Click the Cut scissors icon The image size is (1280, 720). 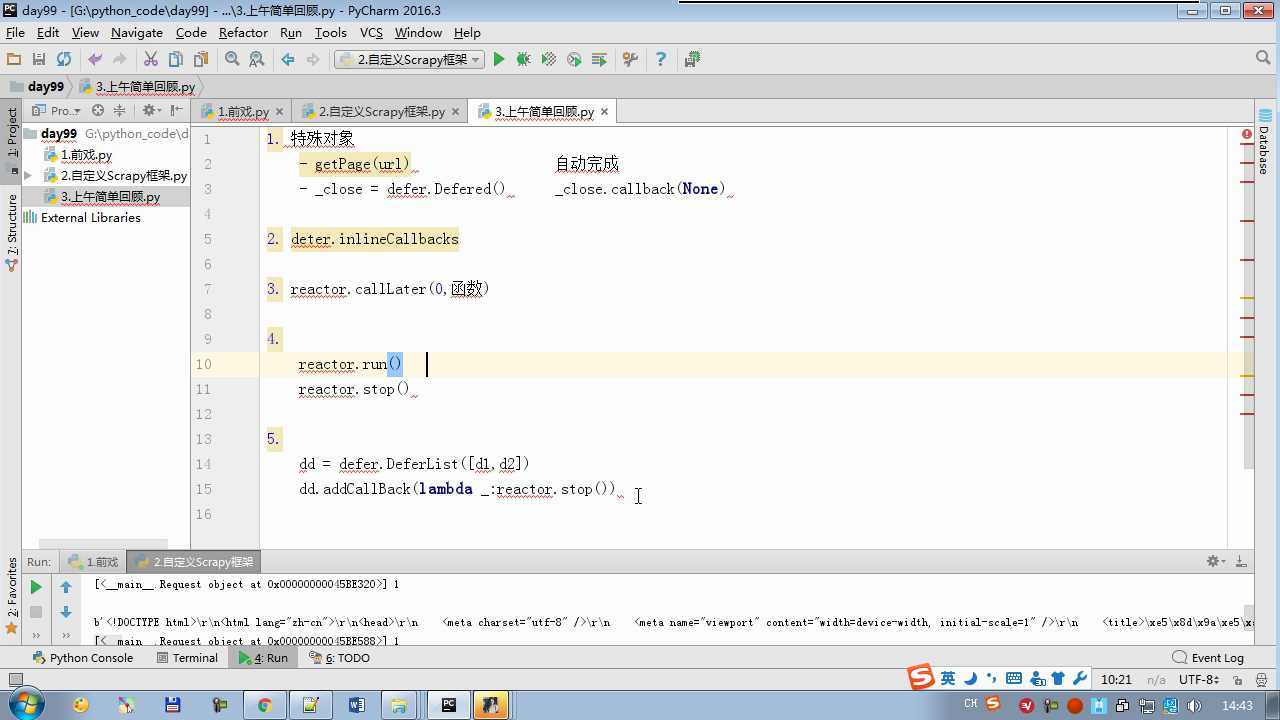151,60
